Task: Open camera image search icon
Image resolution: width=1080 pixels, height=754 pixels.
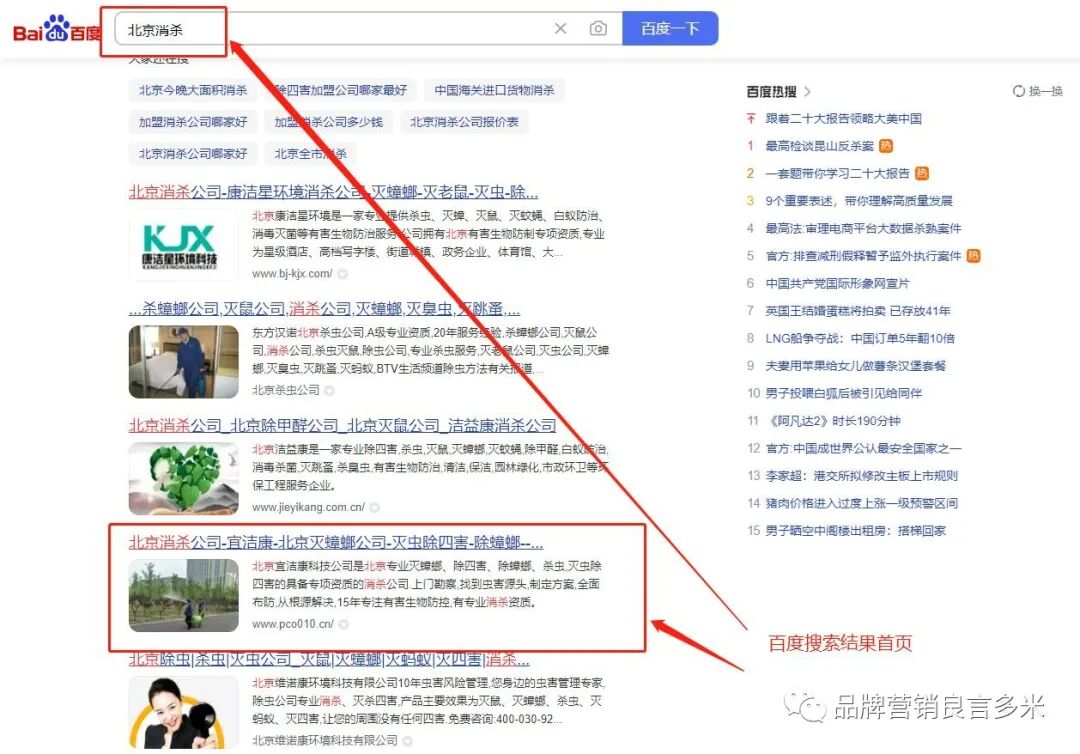Action: (x=599, y=28)
